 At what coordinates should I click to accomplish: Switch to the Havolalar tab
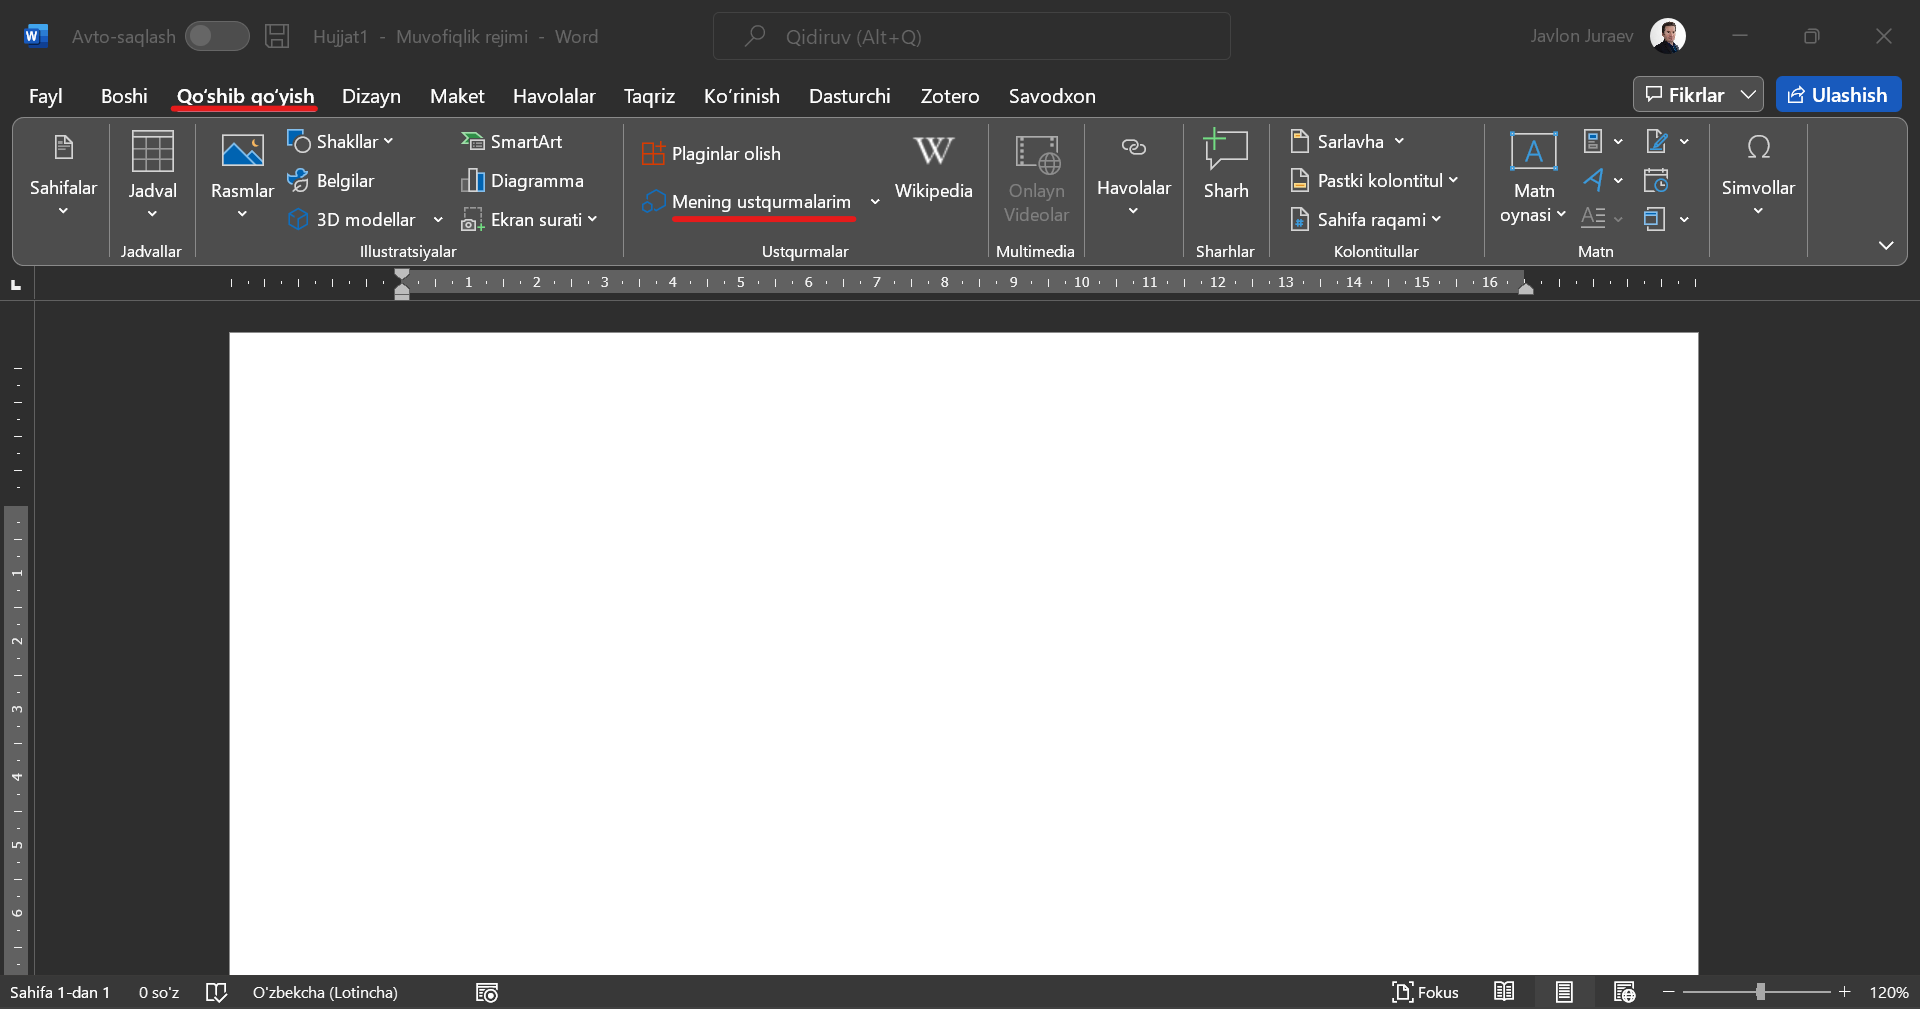(554, 96)
